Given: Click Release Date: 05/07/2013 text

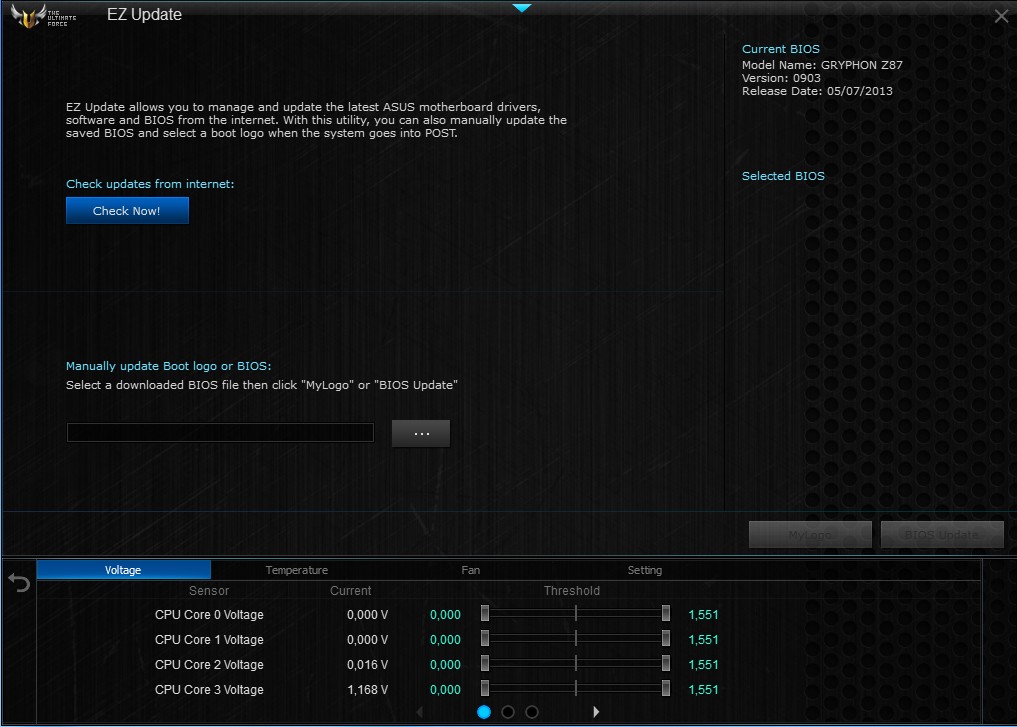Looking at the screenshot, I should click(x=817, y=91).
